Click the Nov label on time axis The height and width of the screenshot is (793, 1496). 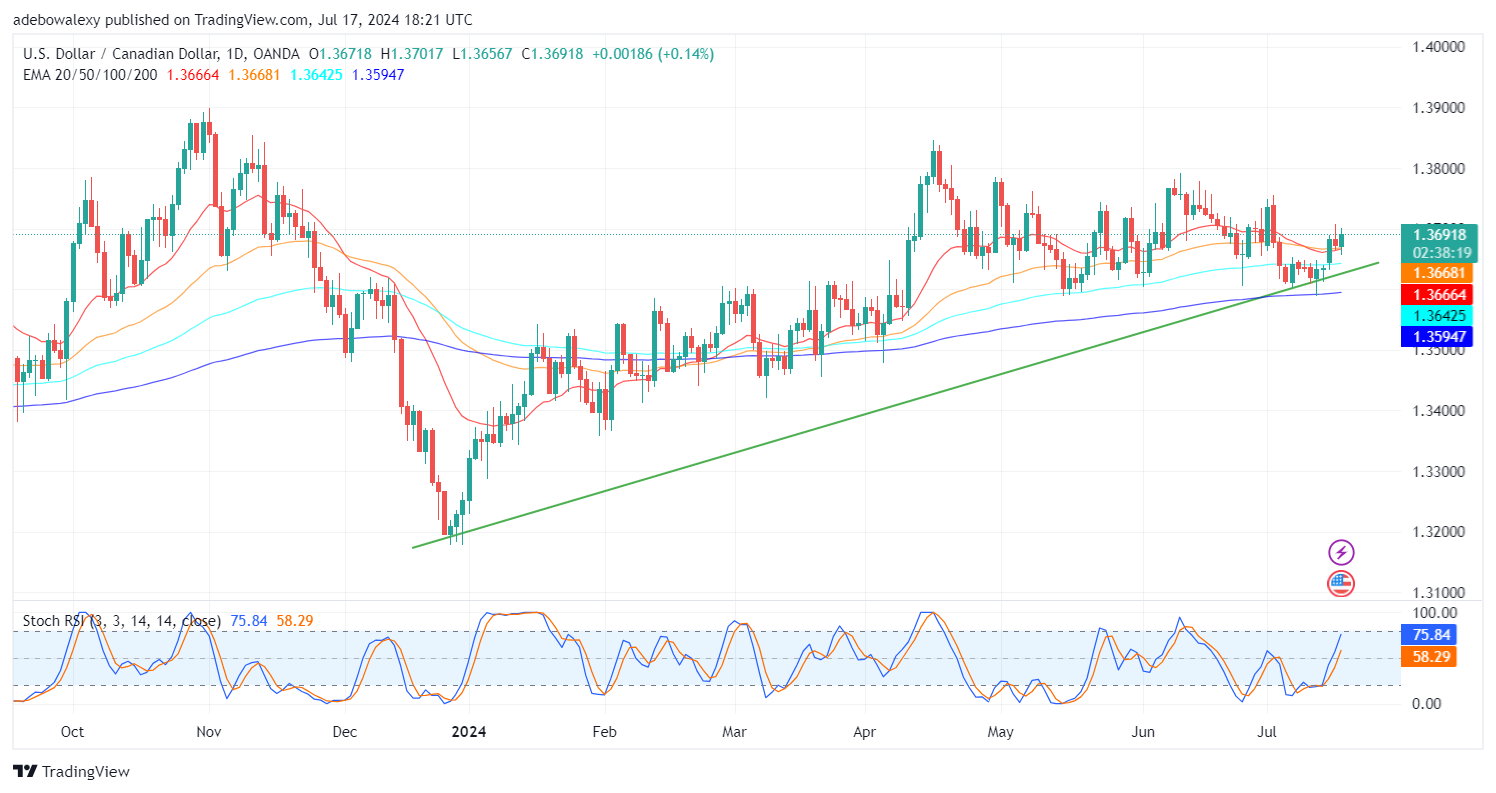click(x=208, y=732)
